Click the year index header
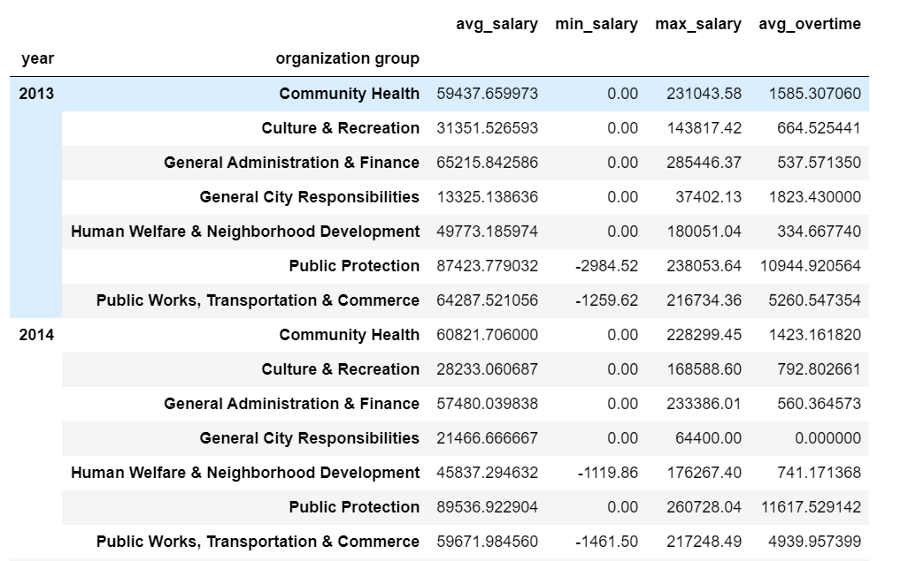 coord(38,59)
